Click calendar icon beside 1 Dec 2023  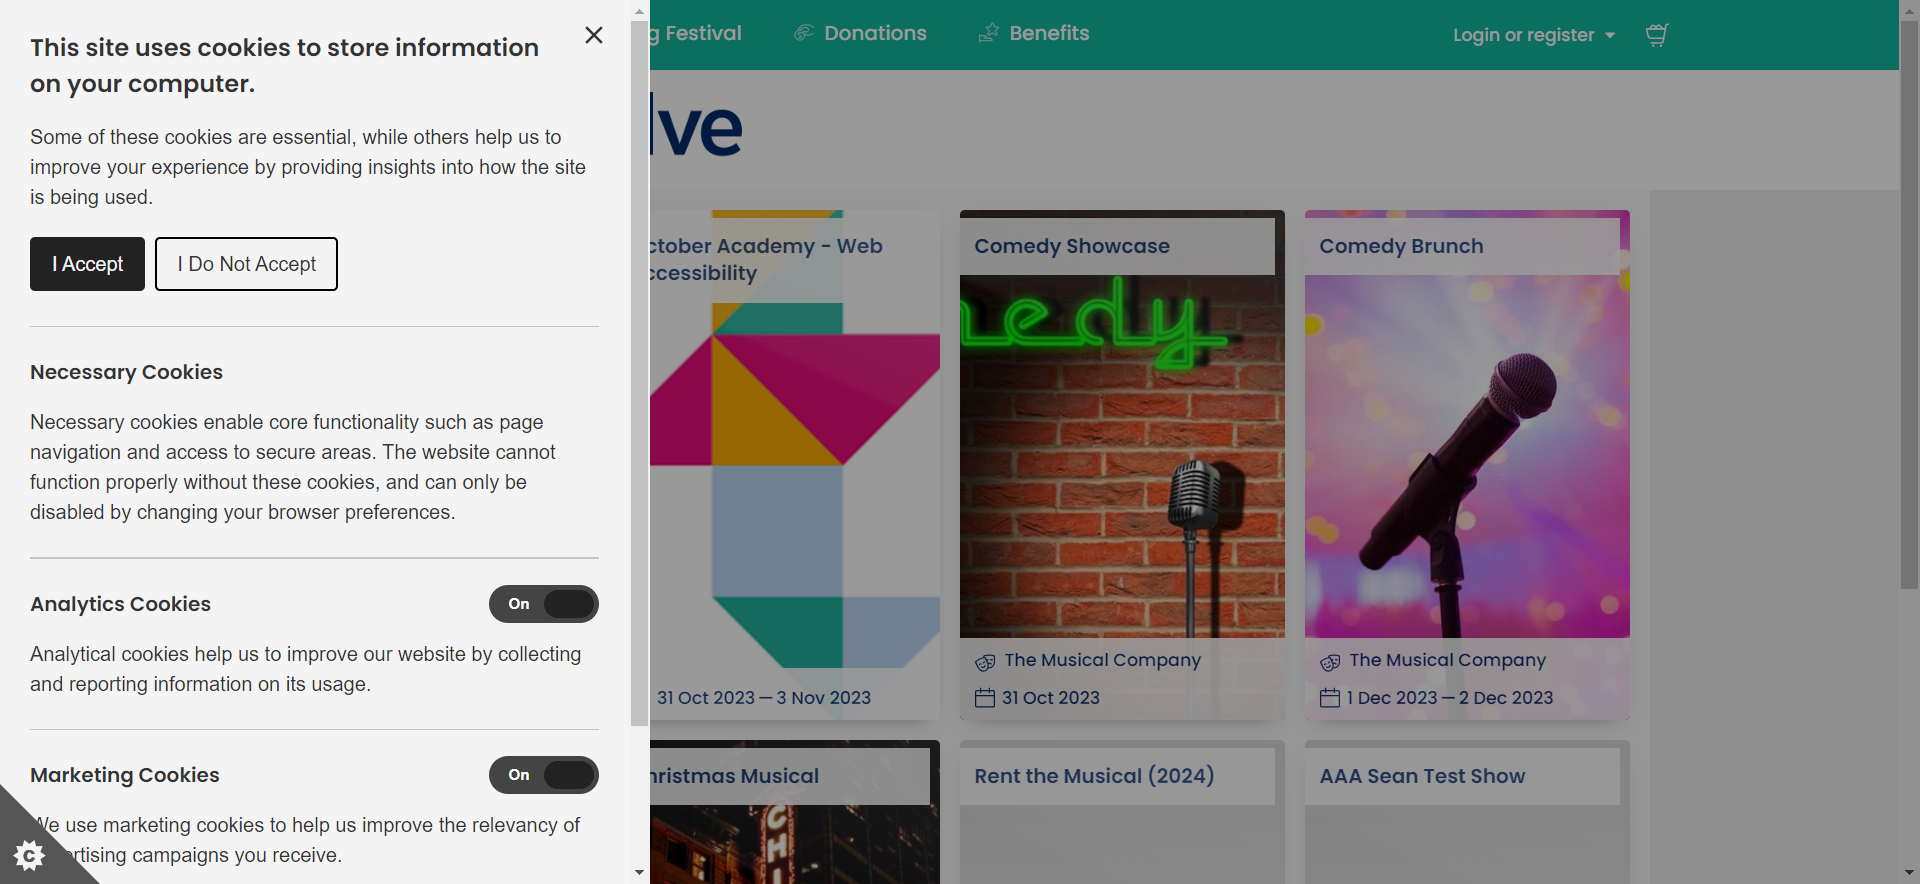coord(1330,698)
